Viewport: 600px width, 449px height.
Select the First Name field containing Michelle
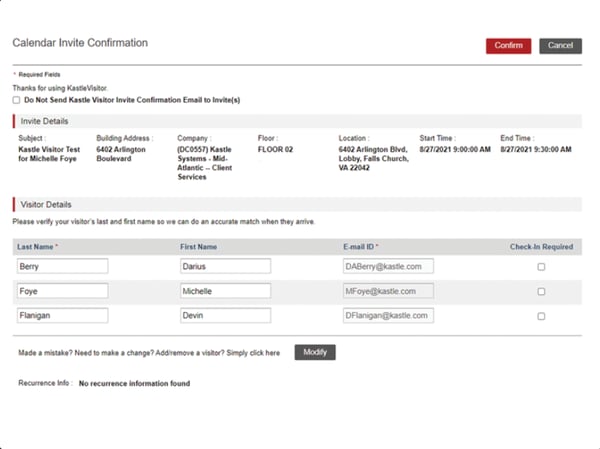pos(225,291)
